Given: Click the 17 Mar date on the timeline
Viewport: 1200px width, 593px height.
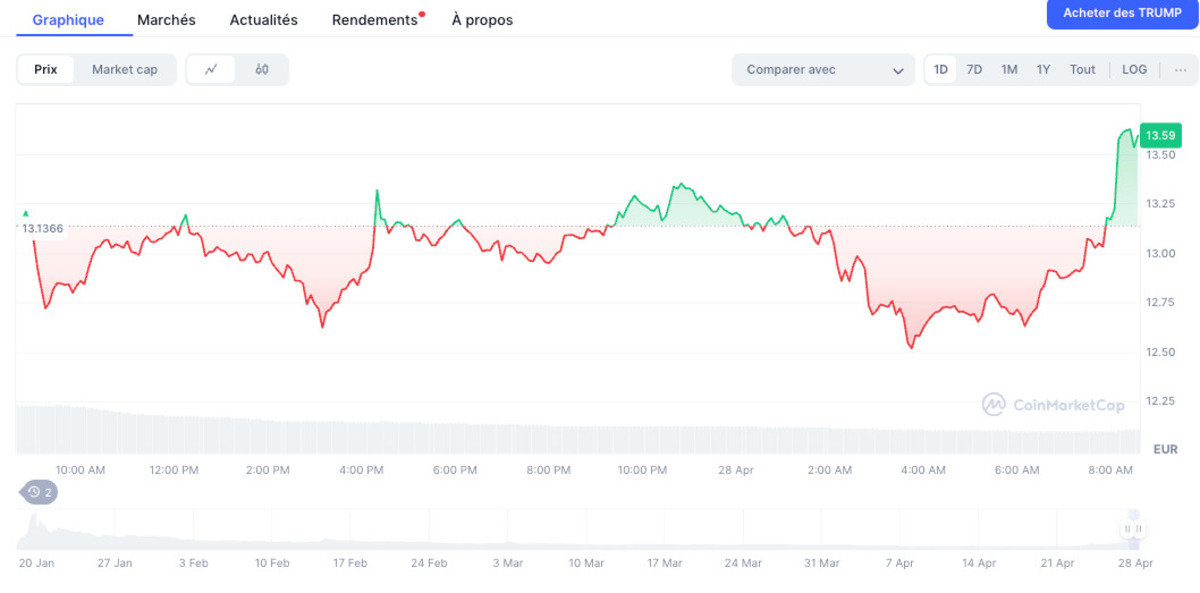Looking at the screenshot, I should (664, 563).
